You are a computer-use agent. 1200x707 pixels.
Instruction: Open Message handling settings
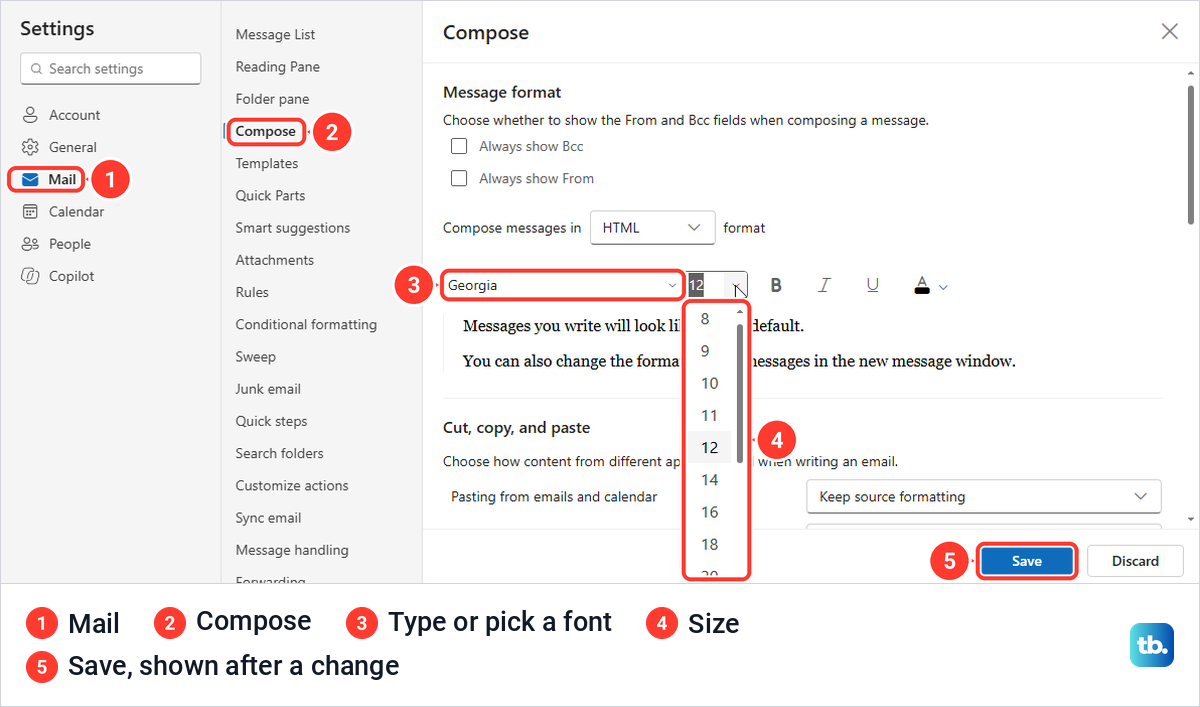click(292, 550)
